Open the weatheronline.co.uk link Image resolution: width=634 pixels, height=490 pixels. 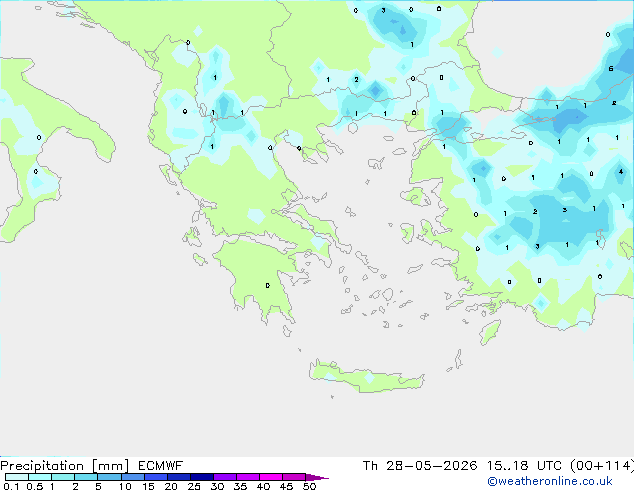[550, 481]
